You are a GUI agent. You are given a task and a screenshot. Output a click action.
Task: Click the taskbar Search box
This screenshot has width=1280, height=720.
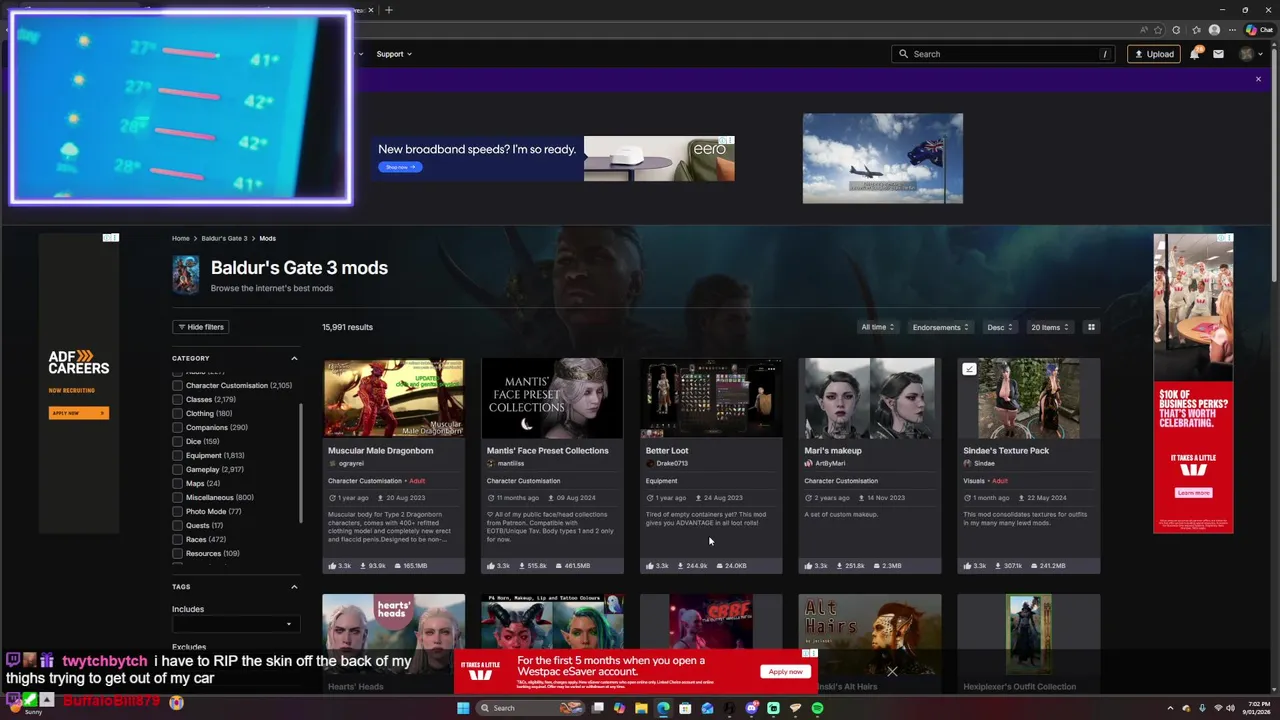point(532,708)
